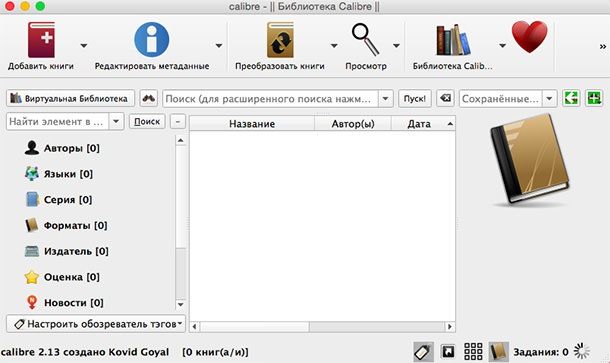The height and width of the screenshot is (363, 610).
Task: Open the Преобразовать книги dropdown arrow
Action: pyautogui.click(x=334, y=46)
